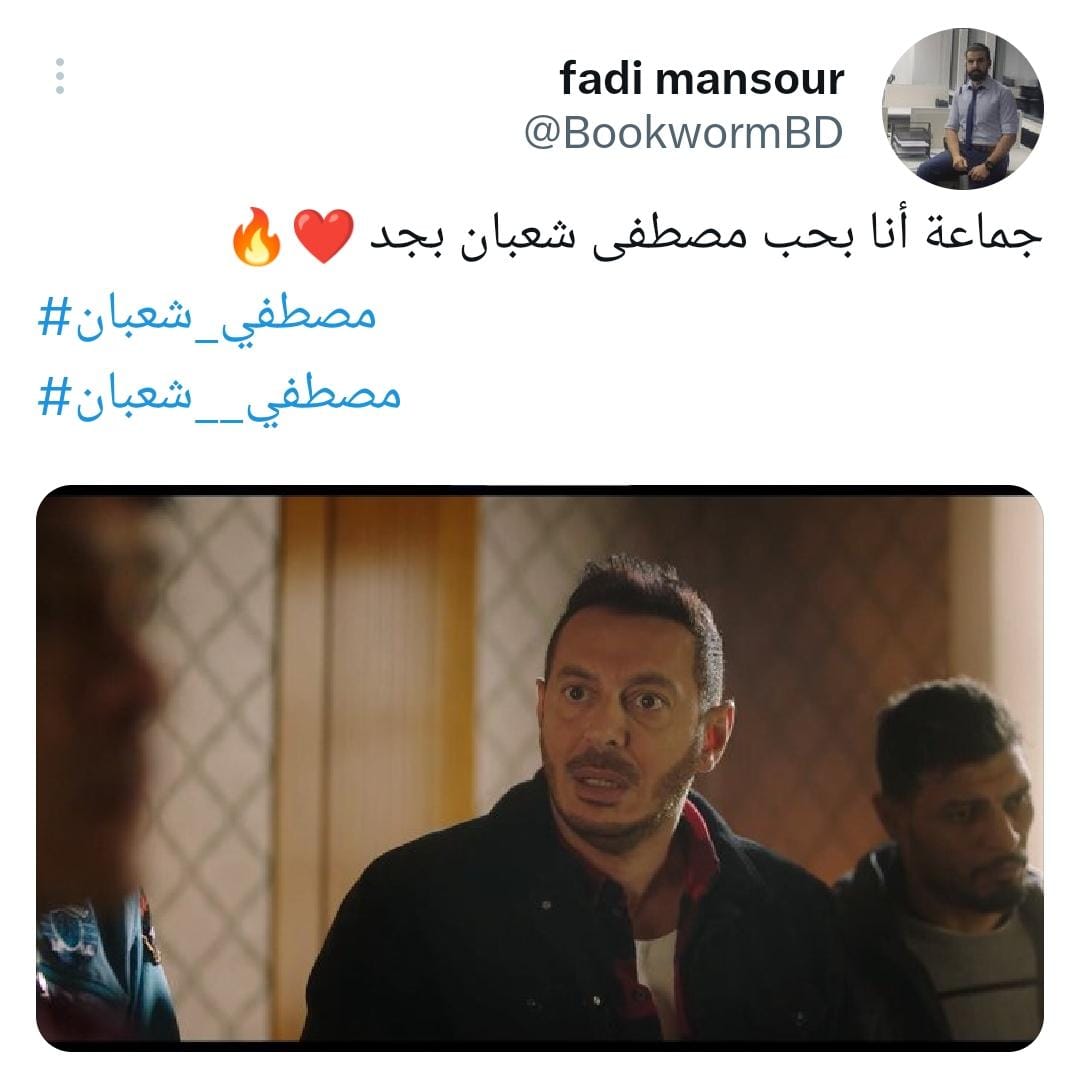Viewport: 1080px width, 1075px height.
Task: Tap the # symbol of the first hashtag
Action: [55, 317]
